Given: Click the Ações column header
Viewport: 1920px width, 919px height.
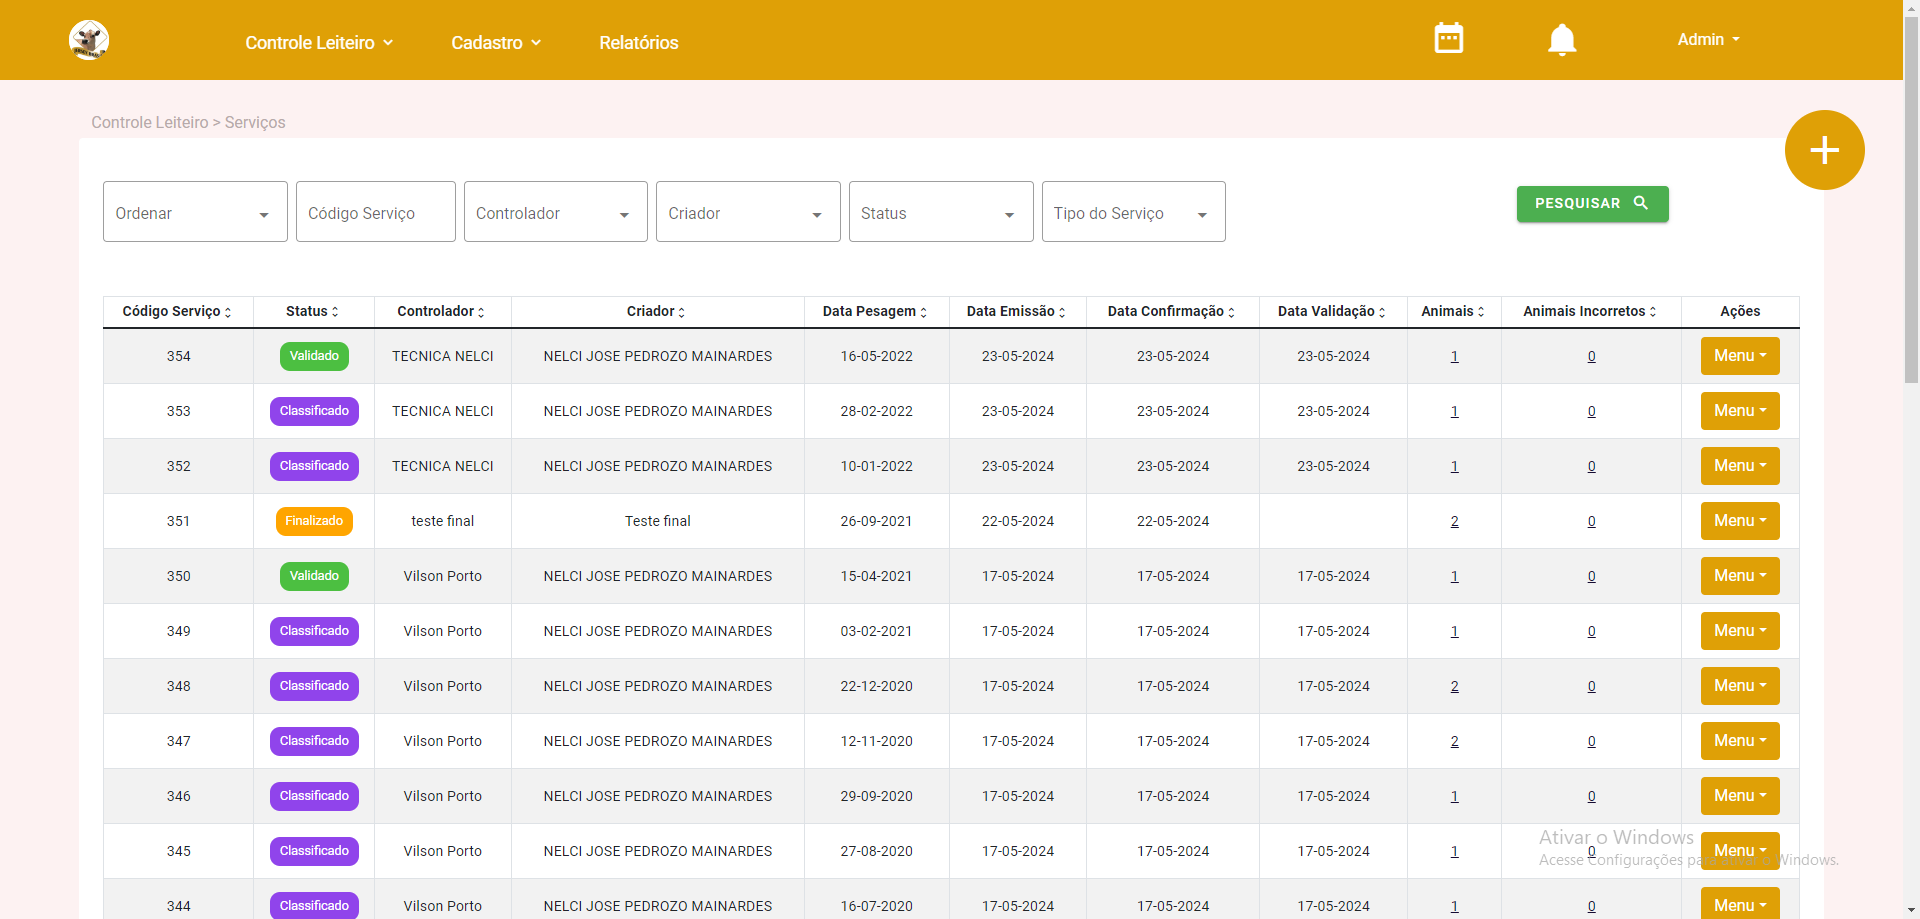Looking at the screenshot, I should (1740, 312).
